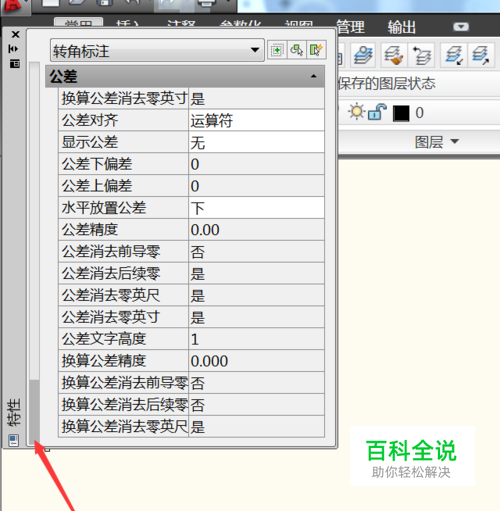Image resolution: width=500 pixels, height=511 pixels.
Task: Select the 公差消去前导零 property label
Action: [123, 251]
